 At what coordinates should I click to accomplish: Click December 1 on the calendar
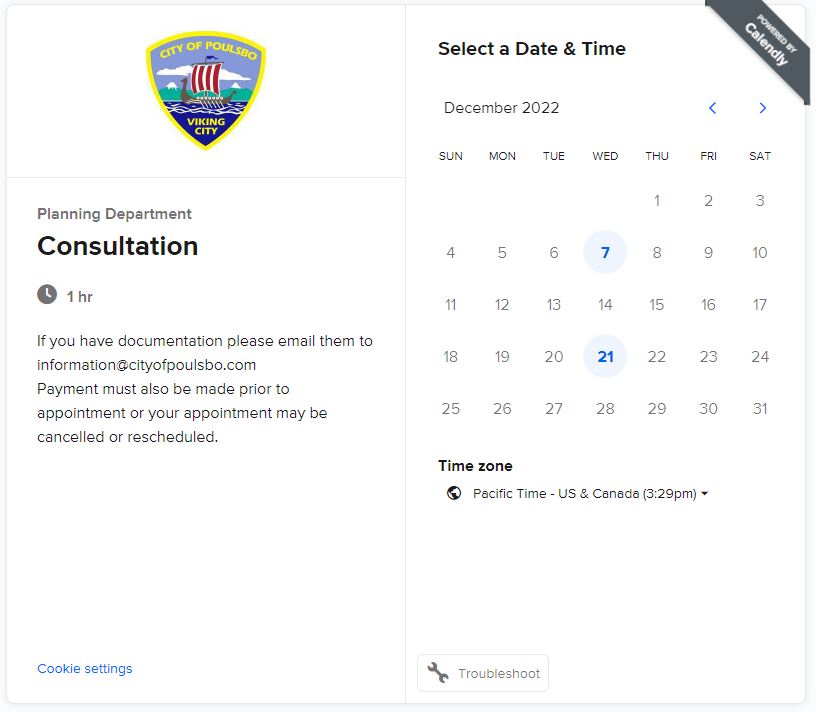click(x=657, y=201)
